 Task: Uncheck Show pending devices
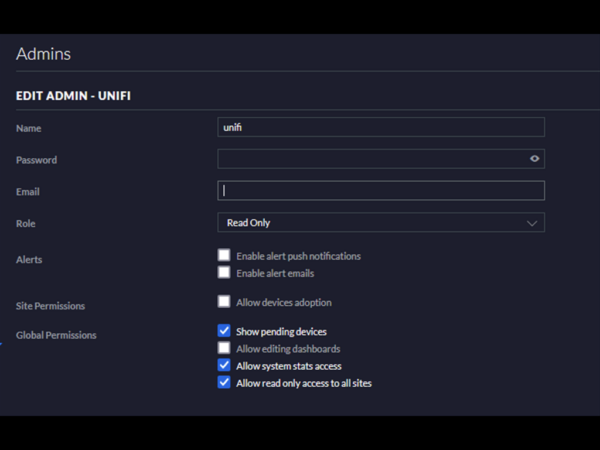click(224, 331)
